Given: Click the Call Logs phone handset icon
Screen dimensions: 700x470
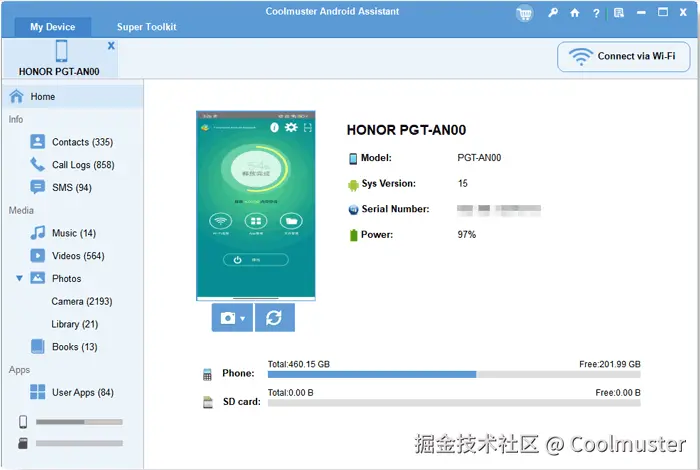Looking at the screenshot, I should click(x=38, y=164).
